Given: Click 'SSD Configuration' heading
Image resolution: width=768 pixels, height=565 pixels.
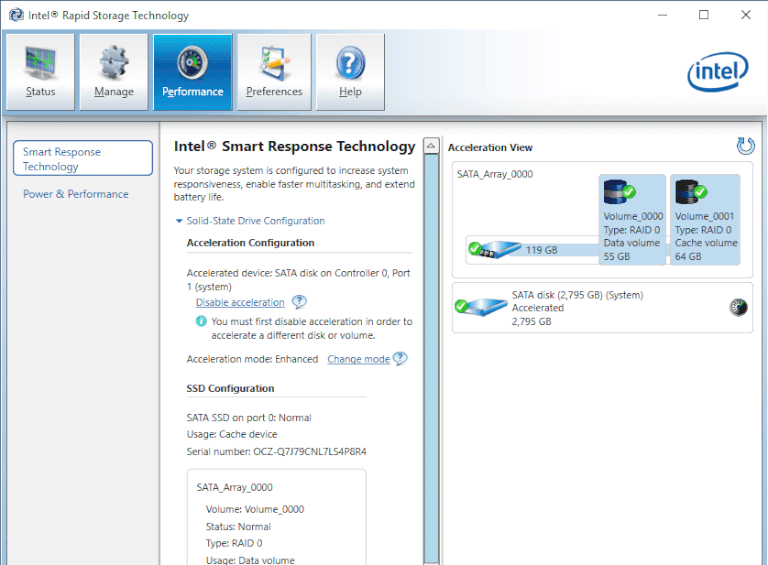Looking at the screenshot, I should pyautogui.click(x=230, y=389).
